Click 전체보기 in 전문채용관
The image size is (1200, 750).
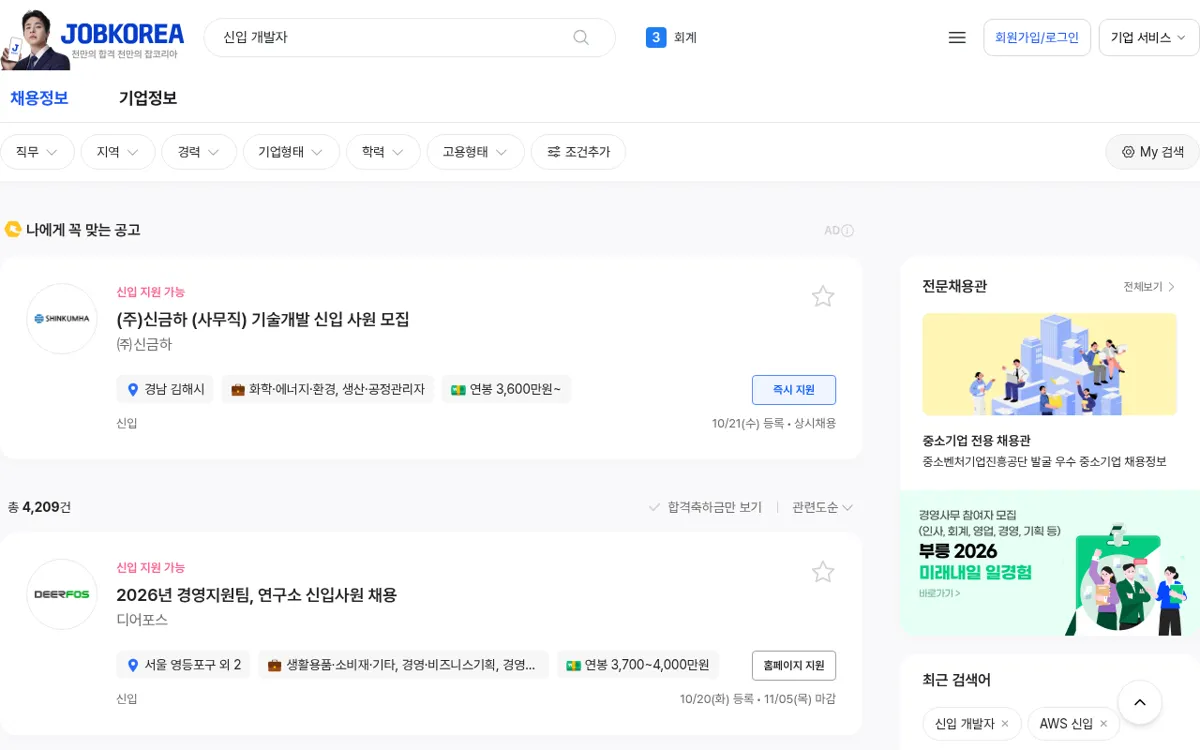coord(1149,287)
